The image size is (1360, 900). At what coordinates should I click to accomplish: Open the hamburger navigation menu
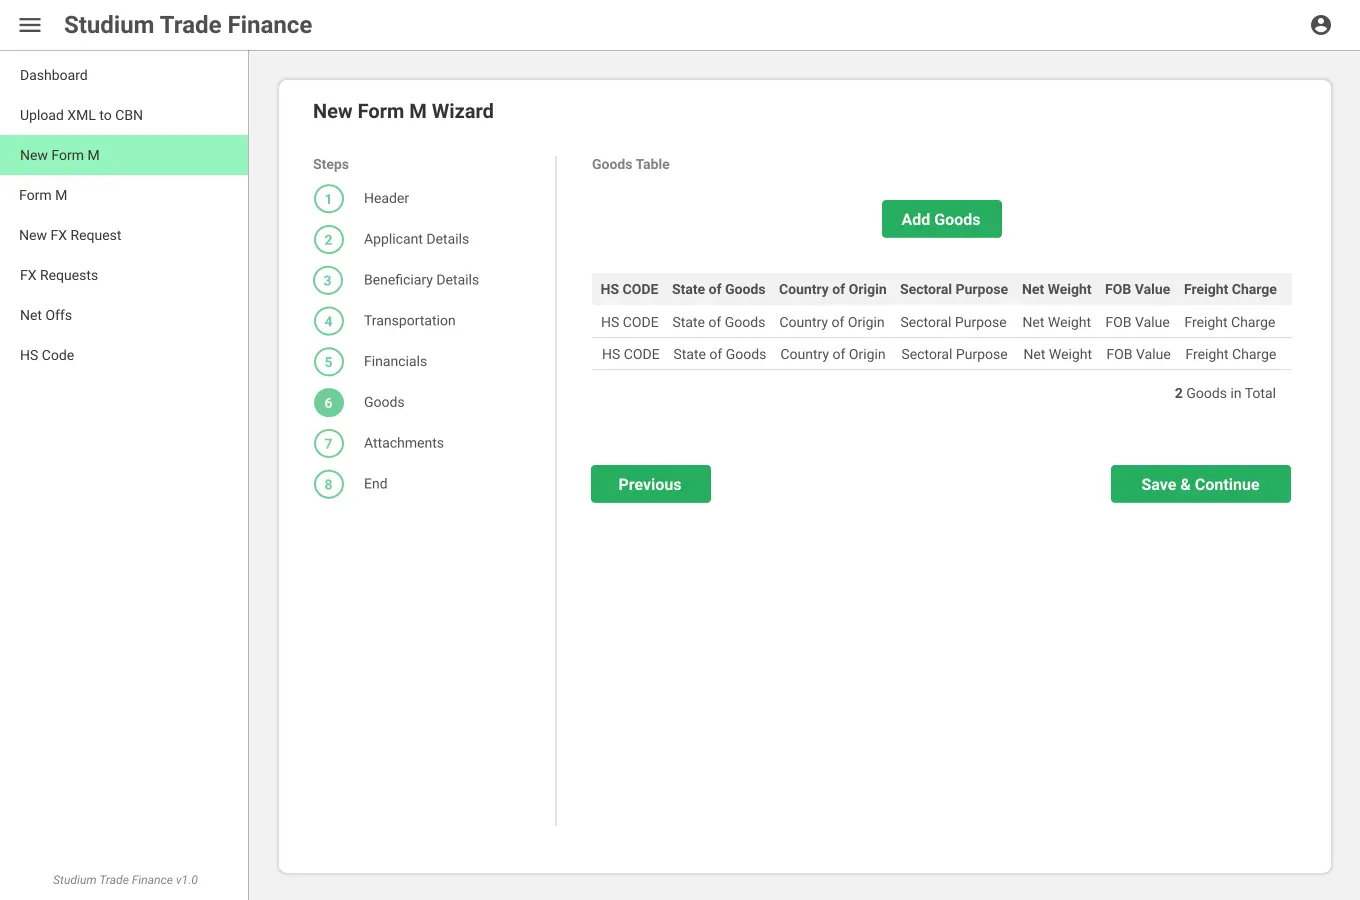coord(30,25)
